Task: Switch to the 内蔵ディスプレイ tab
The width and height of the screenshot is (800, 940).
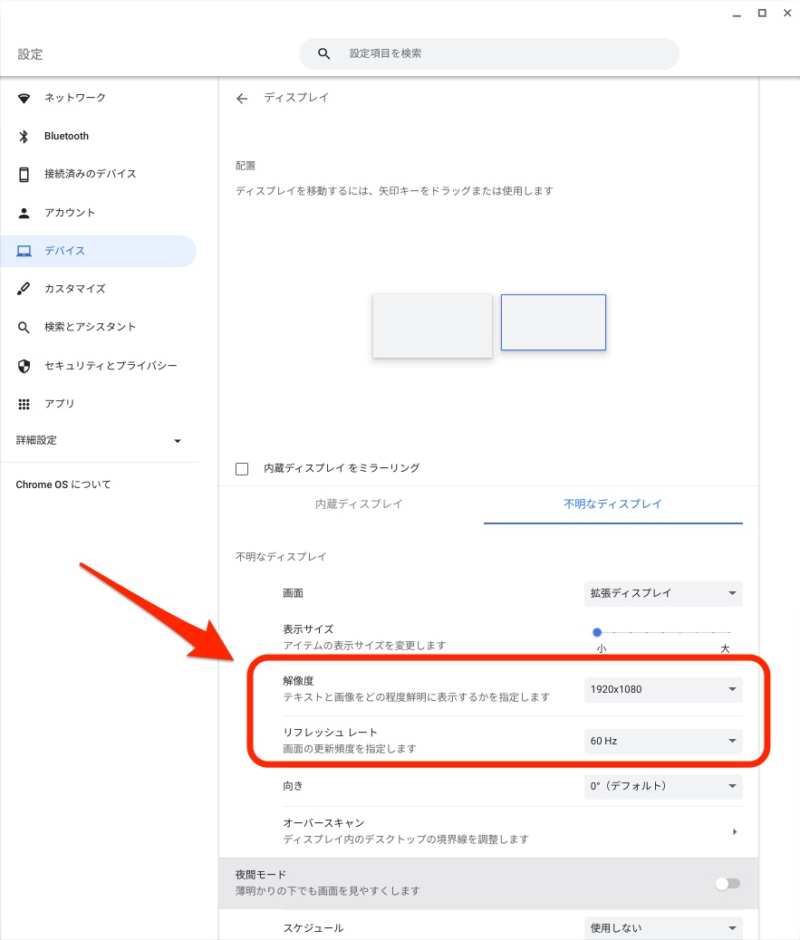Action: click(x=358, y=504)
